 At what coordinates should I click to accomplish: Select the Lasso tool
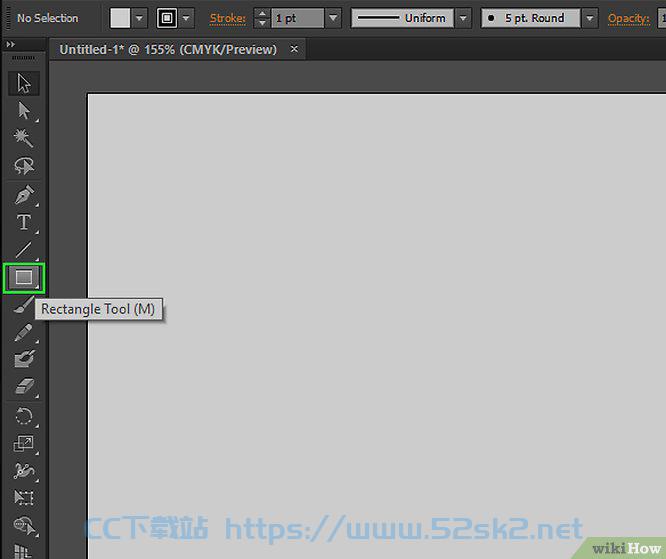coord(24,166)
